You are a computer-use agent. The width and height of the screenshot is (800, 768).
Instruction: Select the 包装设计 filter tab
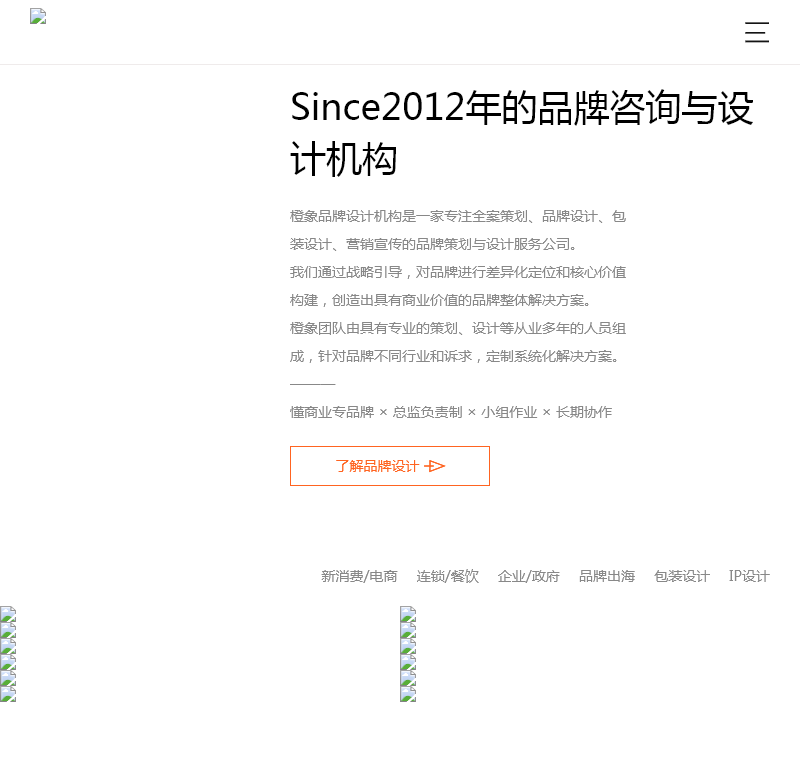coord(681,576)
